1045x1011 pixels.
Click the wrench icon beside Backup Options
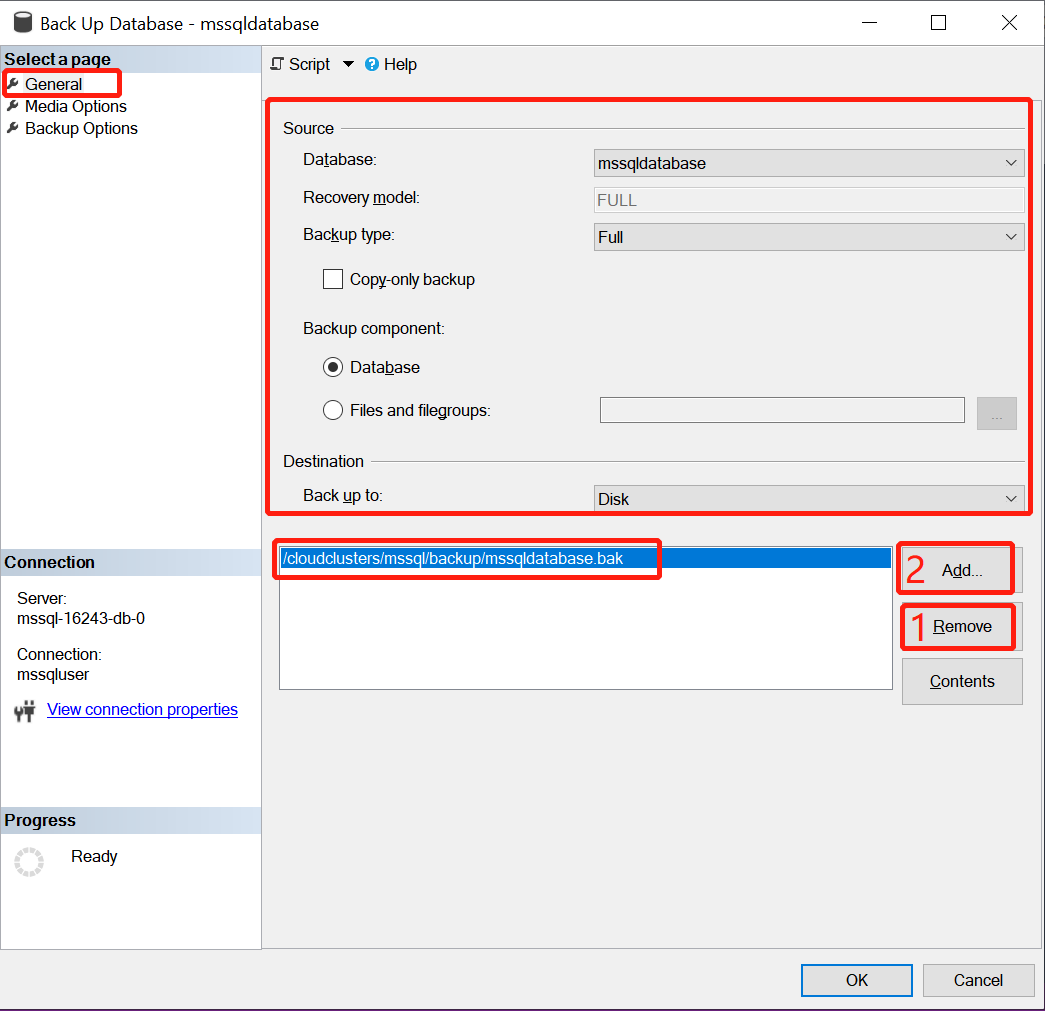13,128
